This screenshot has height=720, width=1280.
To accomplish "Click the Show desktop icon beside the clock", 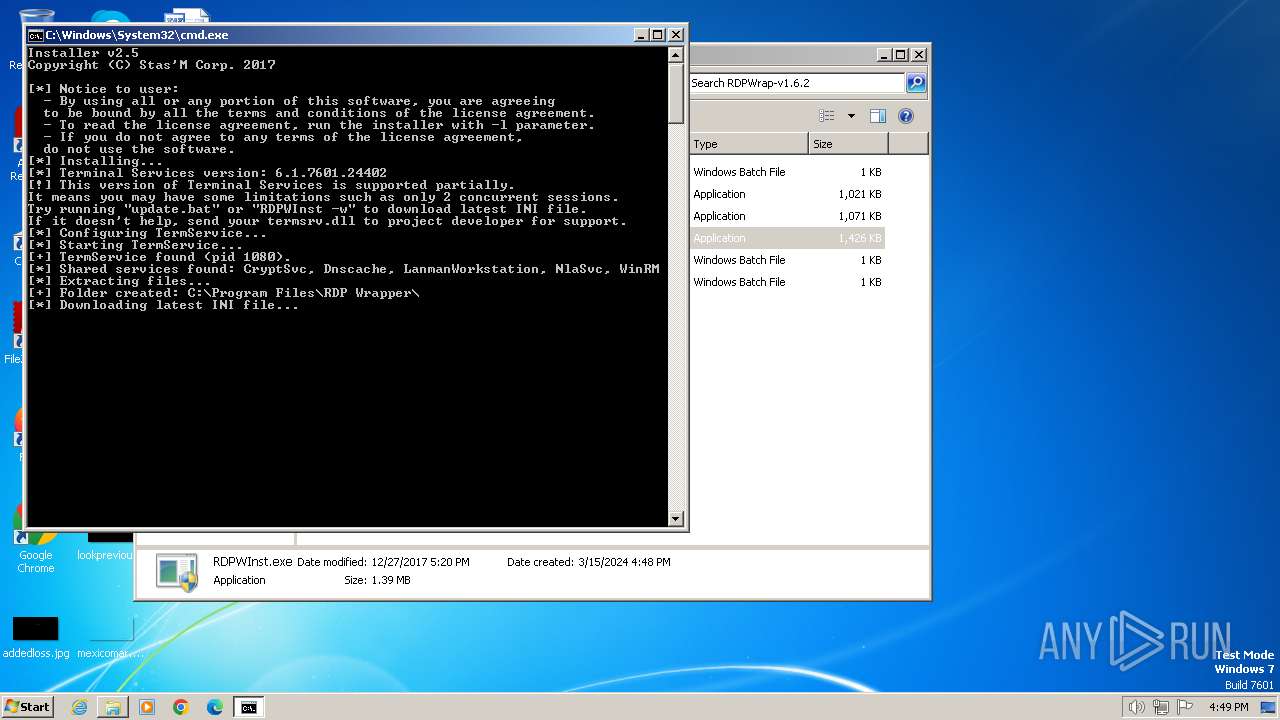I will point(1267,707).
